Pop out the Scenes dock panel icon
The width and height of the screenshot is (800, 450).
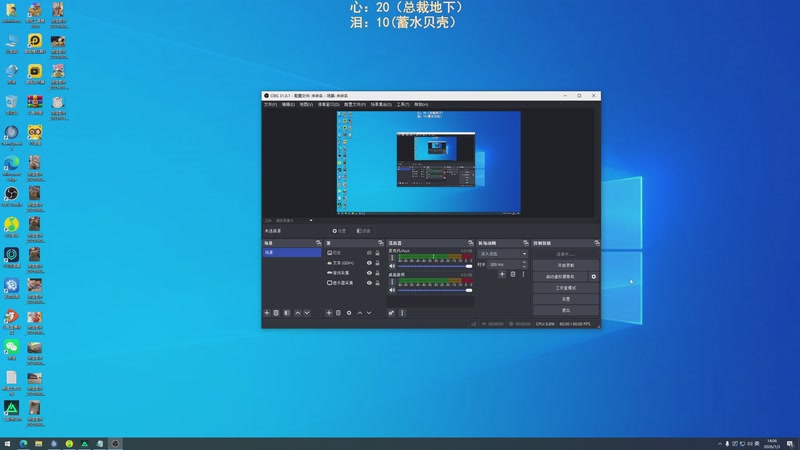(x=318, y=243)
